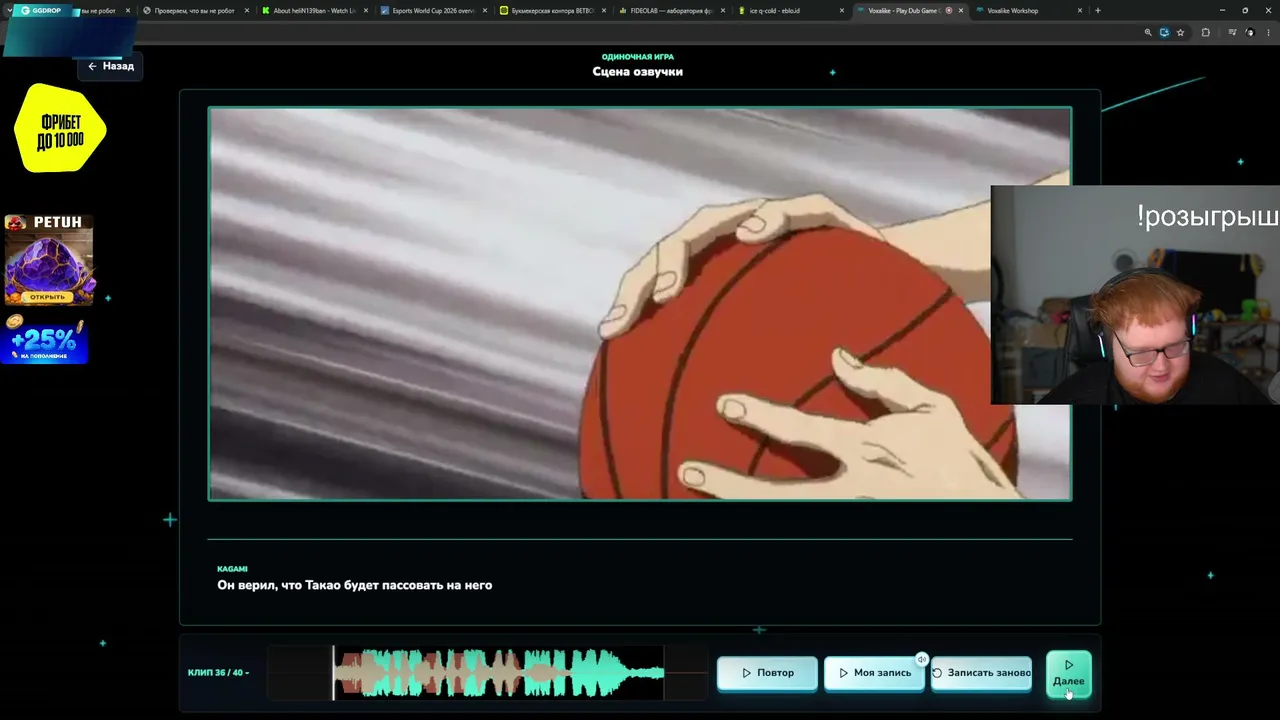Click the anime basketball video frame

(640, 303)
